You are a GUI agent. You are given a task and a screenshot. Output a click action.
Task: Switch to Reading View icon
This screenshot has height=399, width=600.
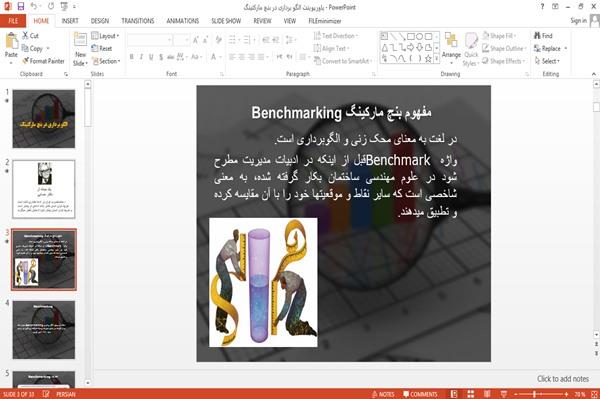[487, 394]
